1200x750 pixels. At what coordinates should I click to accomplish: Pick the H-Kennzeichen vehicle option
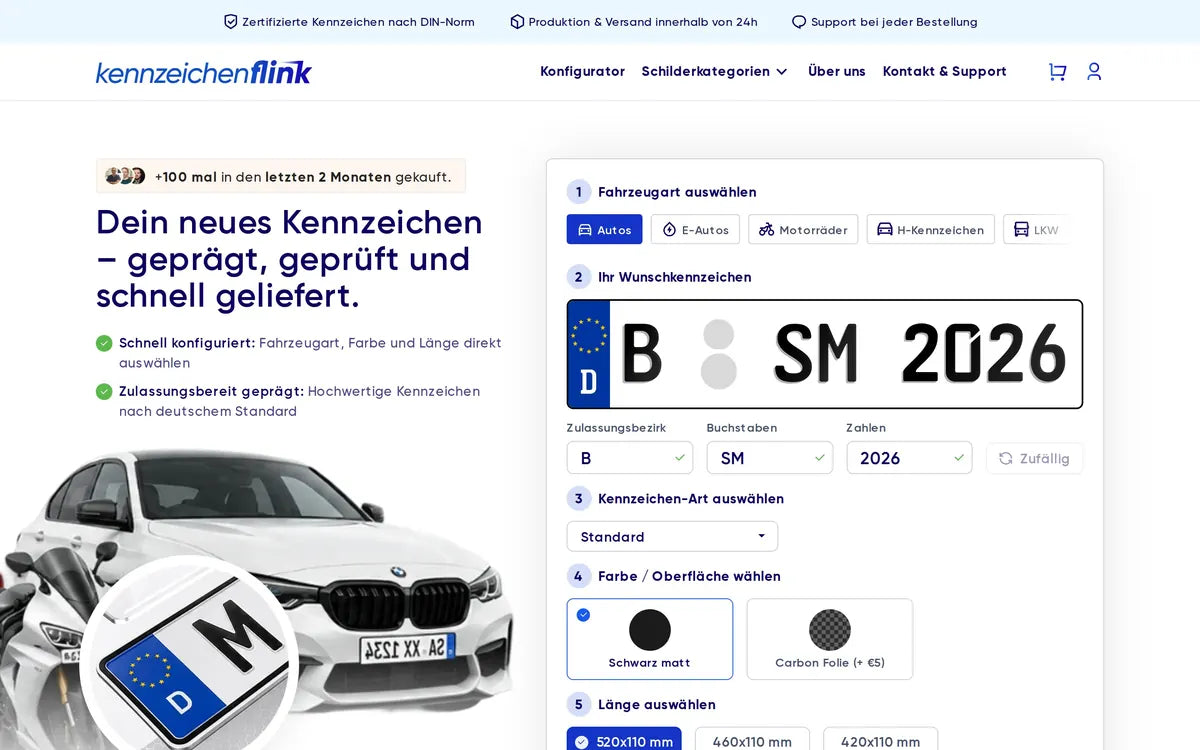pyautogui.click(x=930, y=229)
